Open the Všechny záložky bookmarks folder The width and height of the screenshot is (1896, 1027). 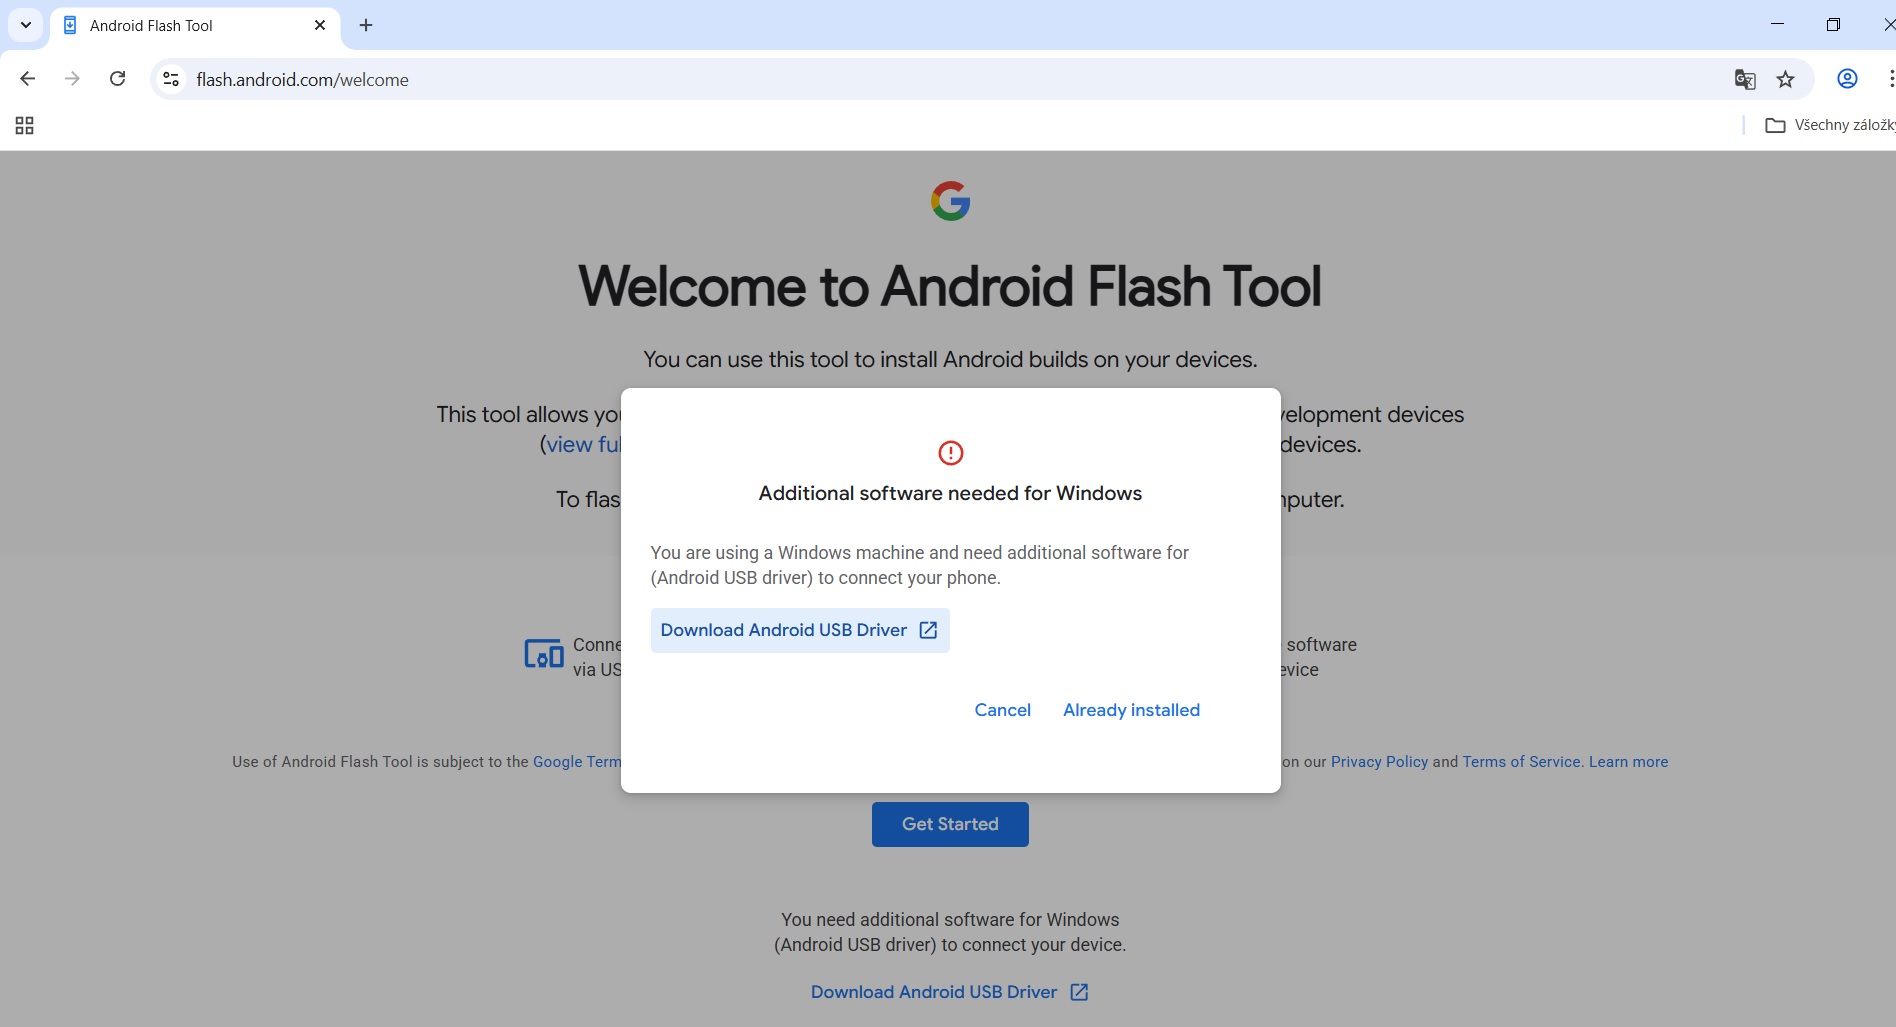[1830, 125]
